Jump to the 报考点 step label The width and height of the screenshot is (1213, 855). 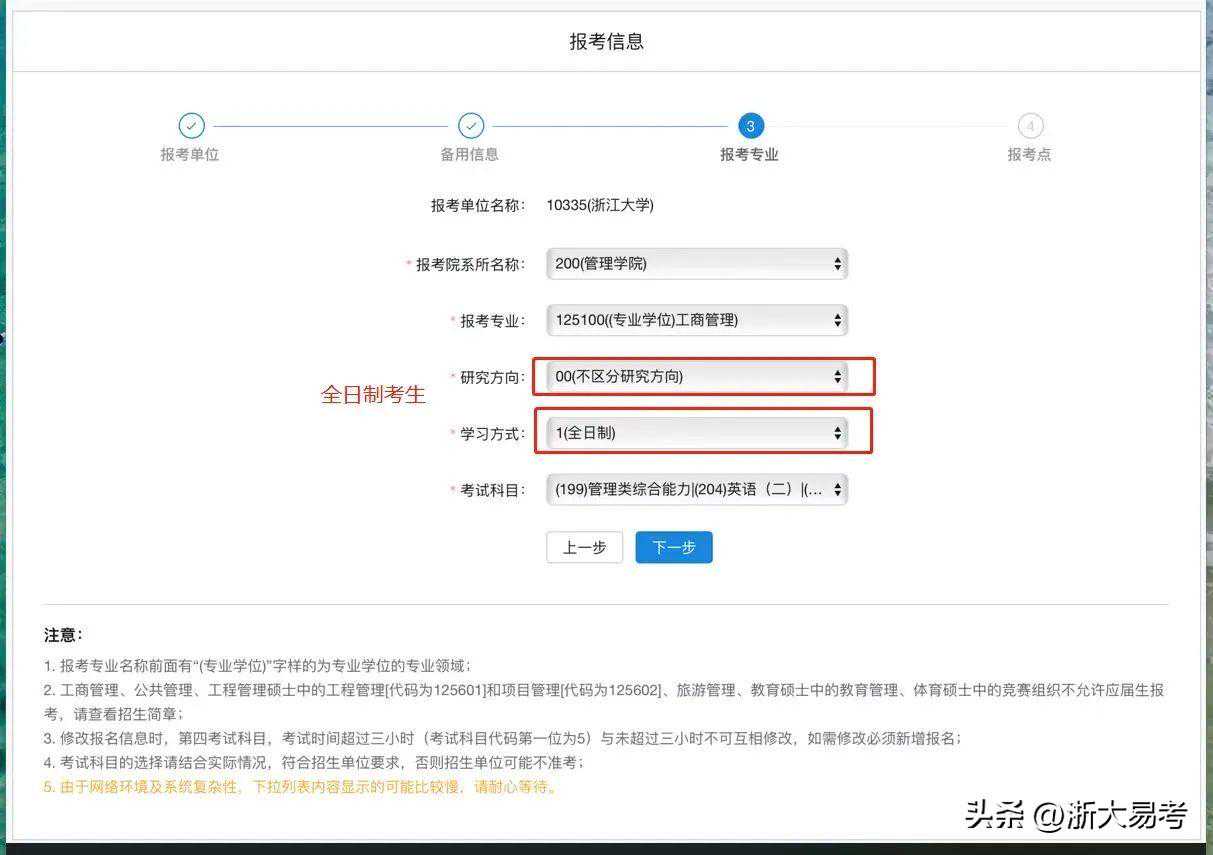click(1029, 155)
